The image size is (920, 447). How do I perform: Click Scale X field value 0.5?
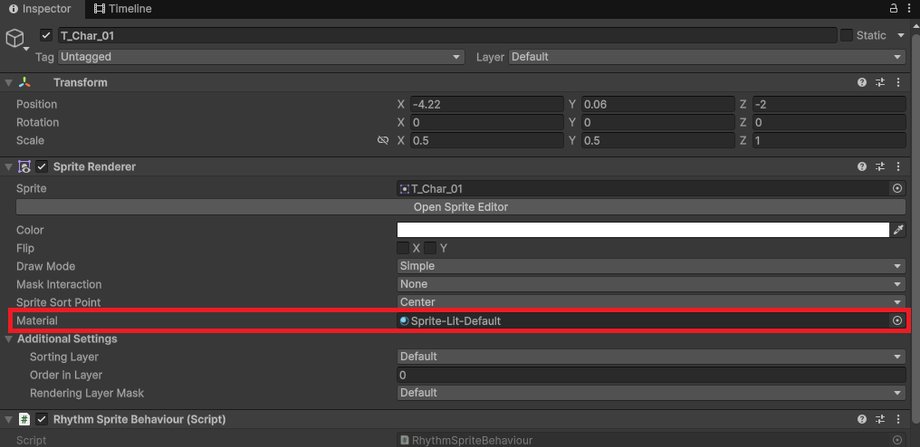(486, 141)
